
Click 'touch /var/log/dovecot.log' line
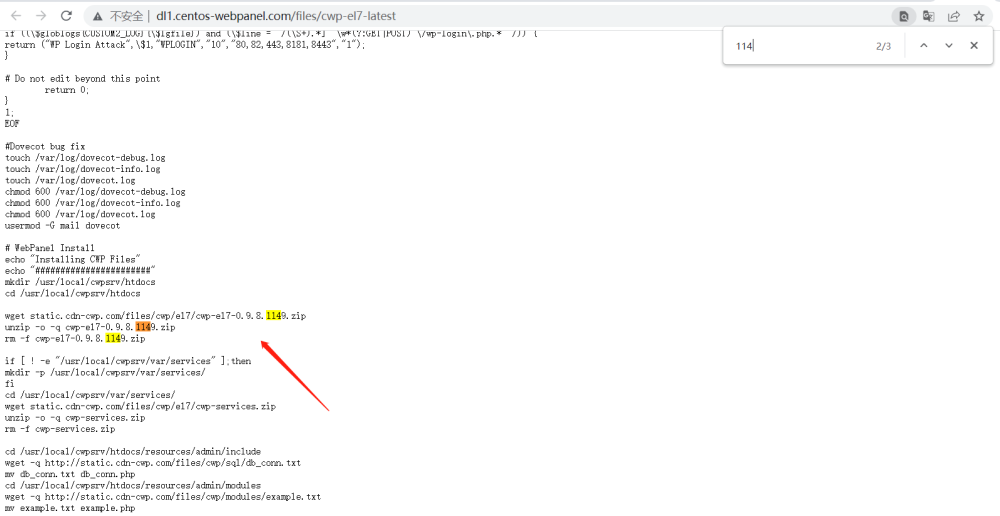[70, 181]
